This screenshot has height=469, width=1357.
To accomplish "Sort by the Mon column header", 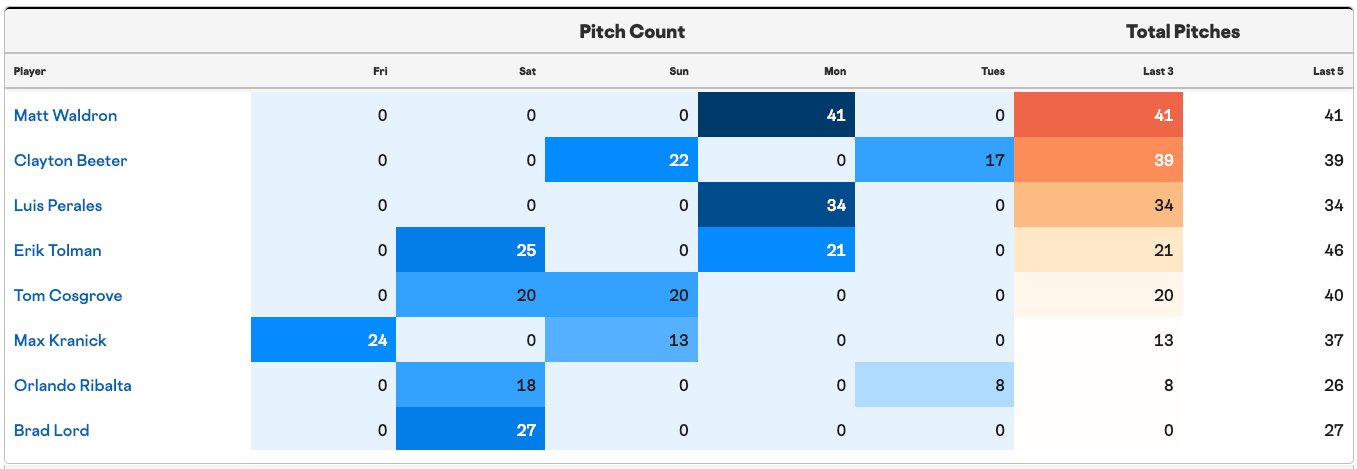I will [835, 72].
